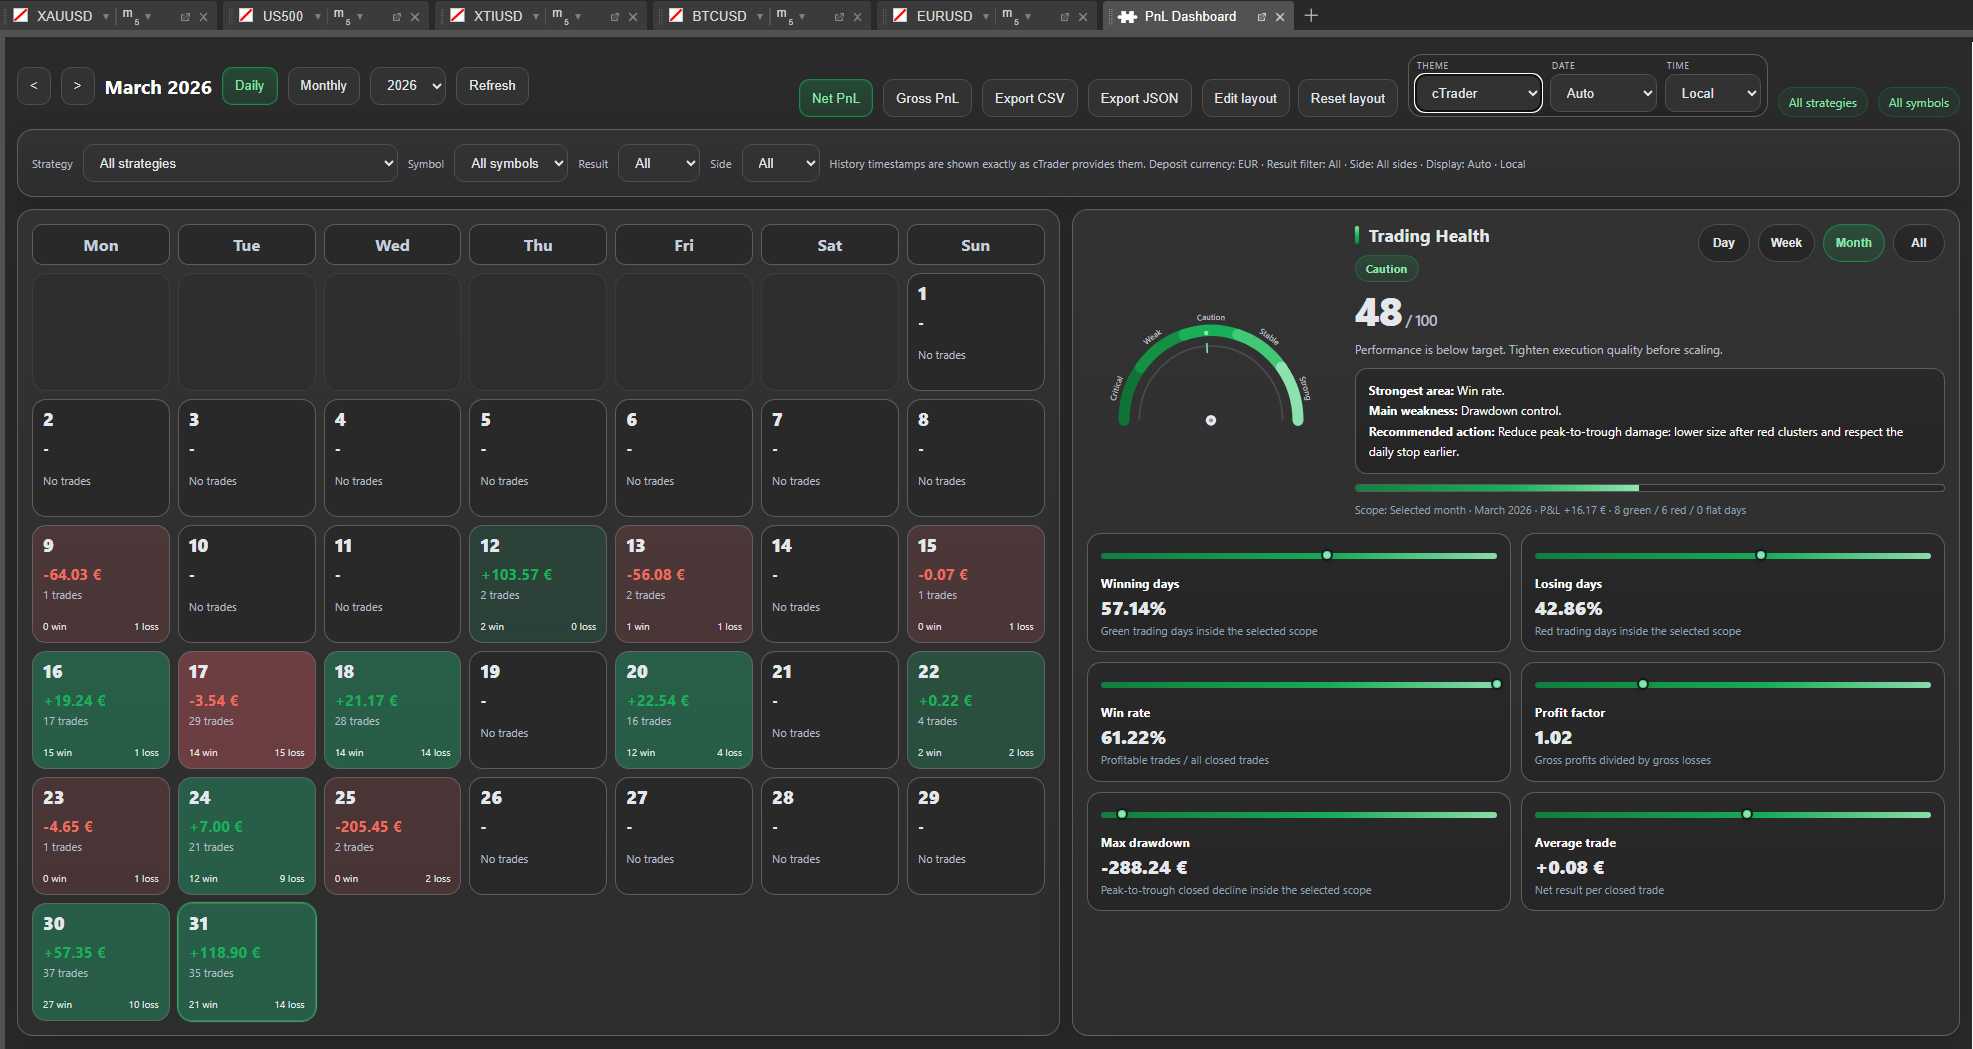
Task: Select Week scope in Trading Health
Action: [x=1785, y=243]
